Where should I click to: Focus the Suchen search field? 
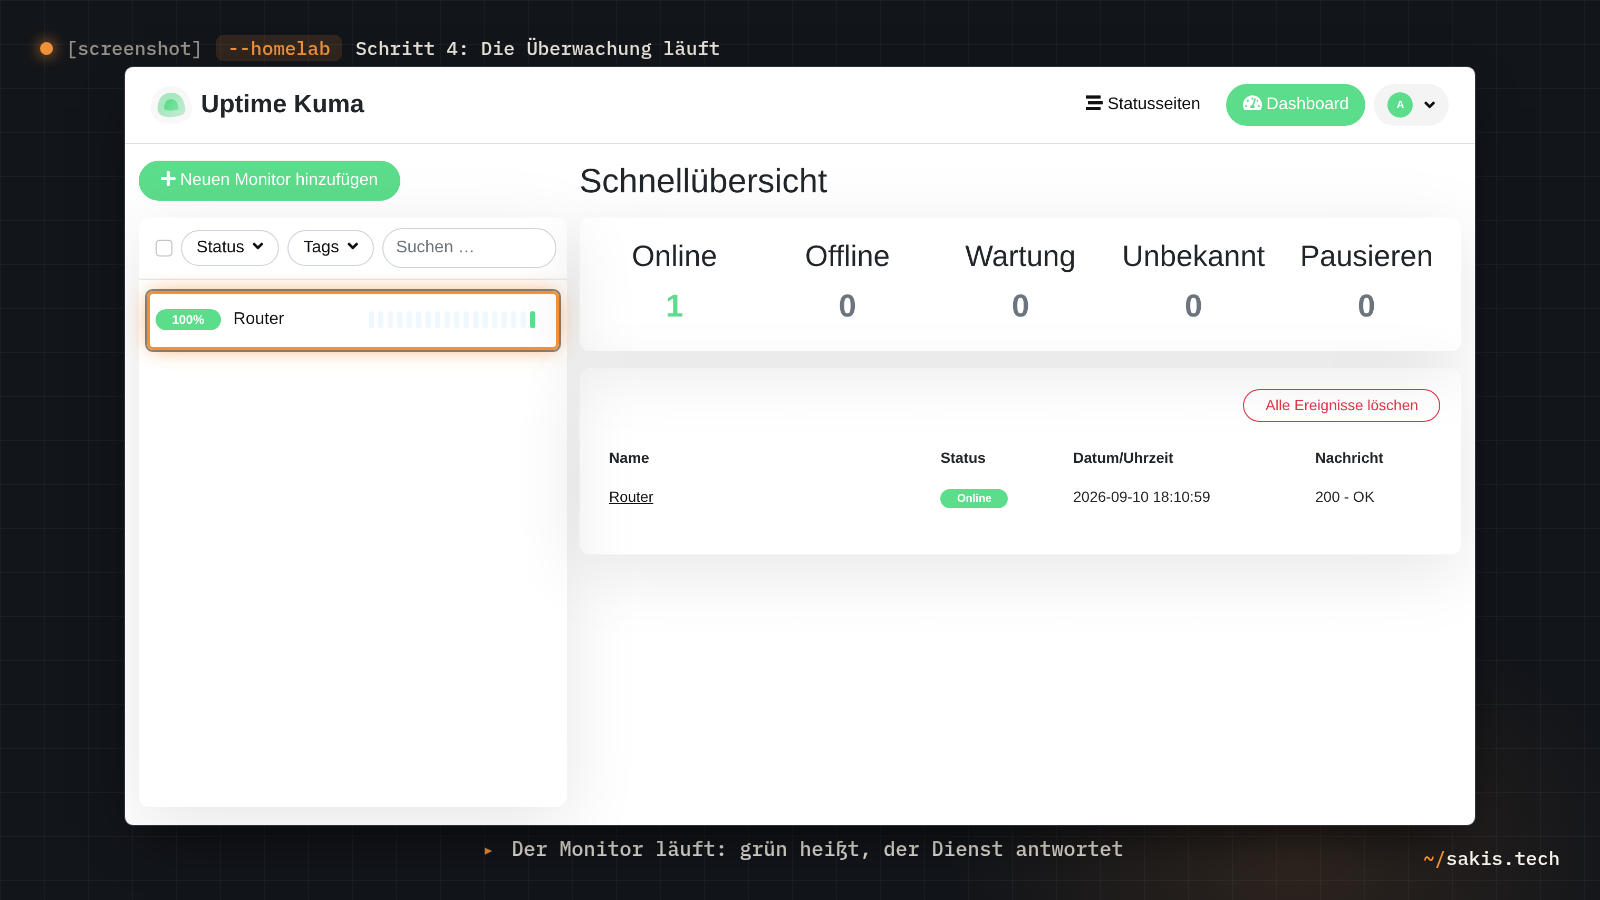click(469, 247)
